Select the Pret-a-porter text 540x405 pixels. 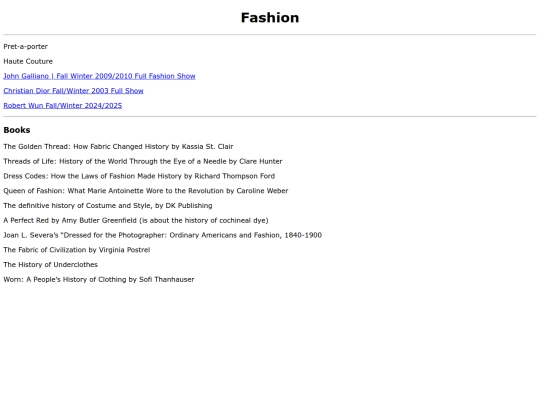25,46
